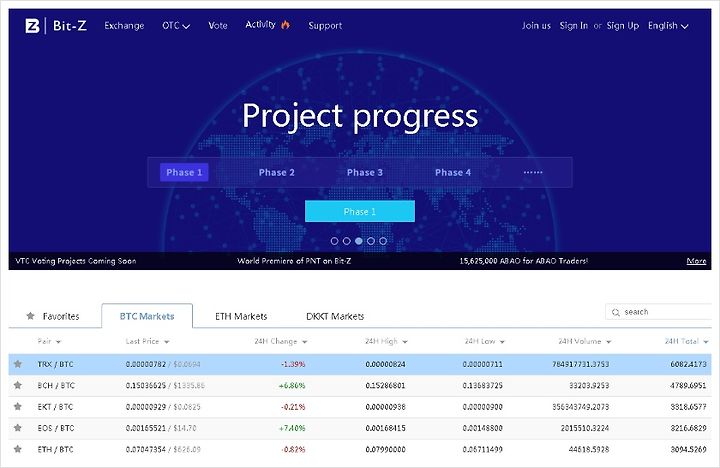Select the second carousel dot
The height and width of the screenshot is (468, 720).
347,241
